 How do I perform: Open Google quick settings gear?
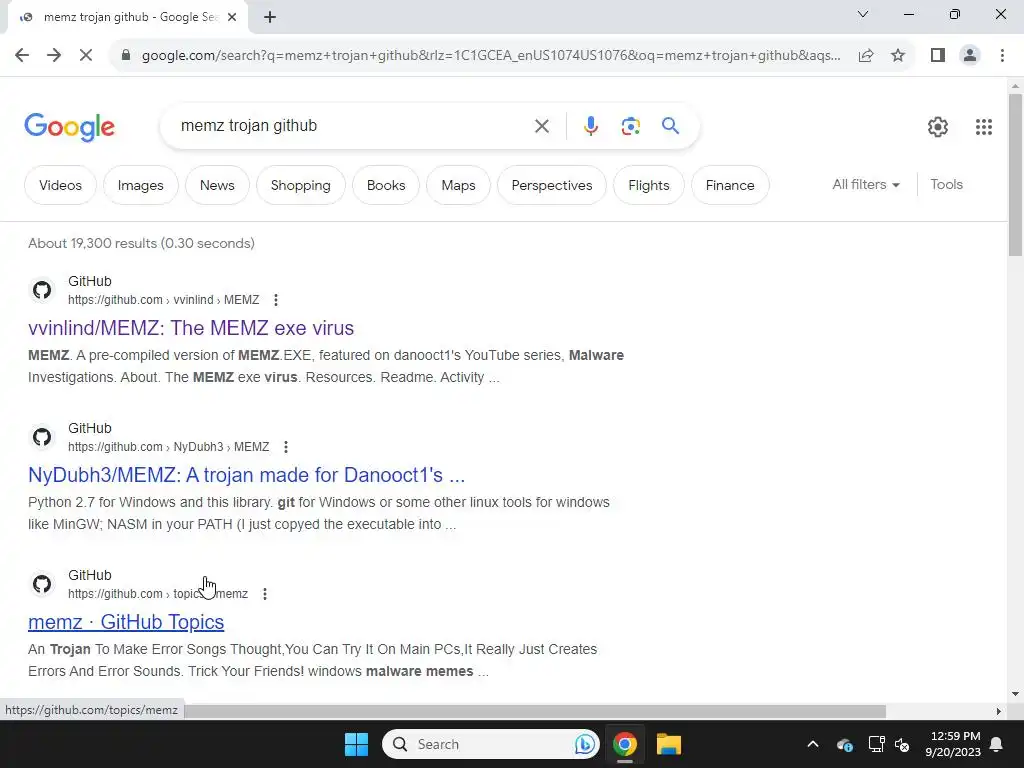point(938,127)
